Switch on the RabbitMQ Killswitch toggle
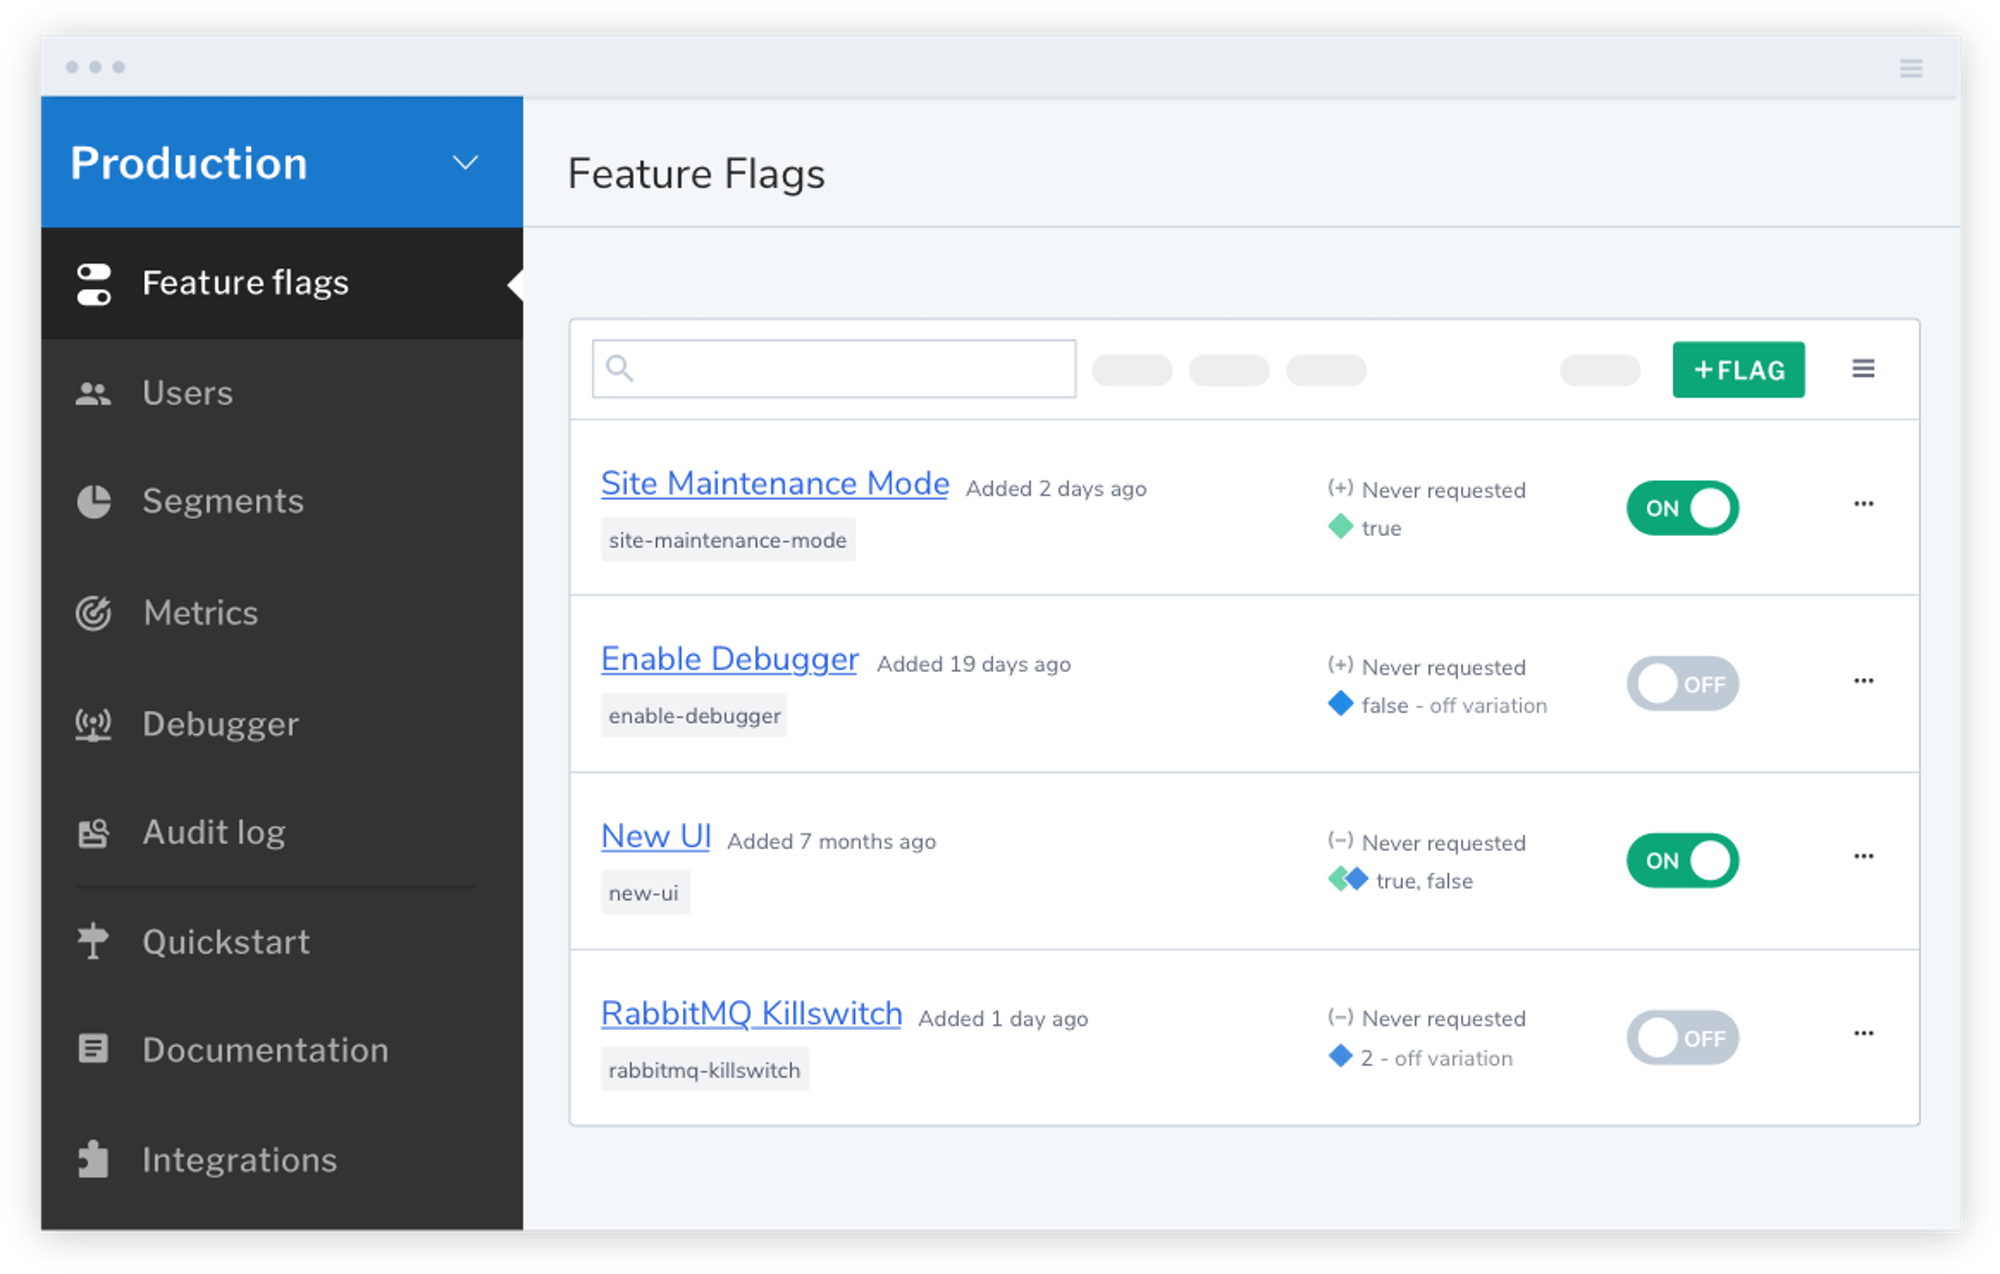 [x=1682, y=1038]
